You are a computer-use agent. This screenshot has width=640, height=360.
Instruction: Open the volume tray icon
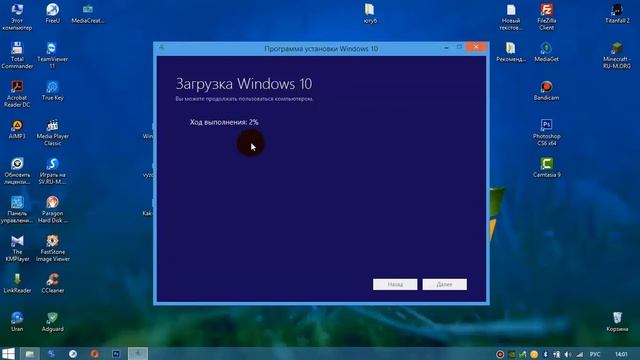(x=568, y=354)
